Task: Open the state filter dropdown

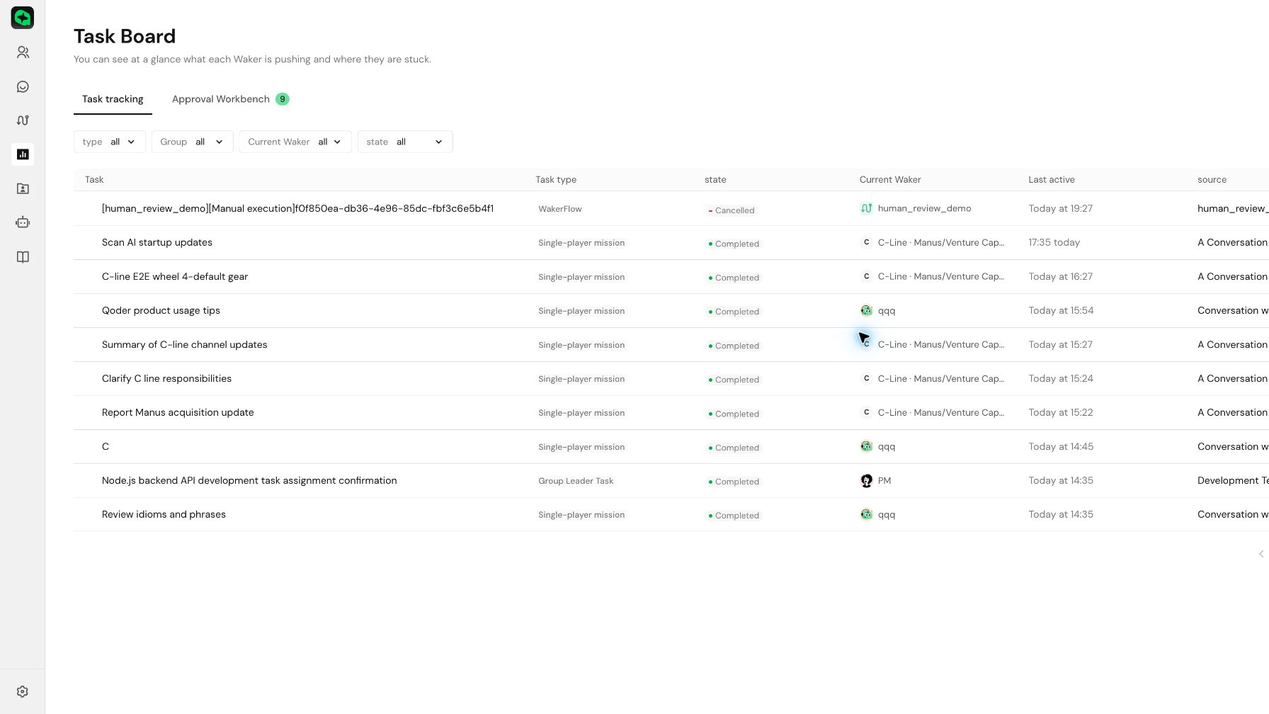Action: tap(405, 142)
